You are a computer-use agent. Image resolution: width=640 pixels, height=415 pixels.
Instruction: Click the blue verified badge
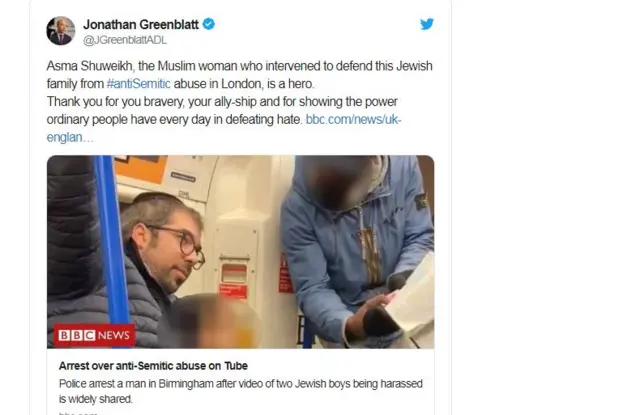[x=209, y=24]
